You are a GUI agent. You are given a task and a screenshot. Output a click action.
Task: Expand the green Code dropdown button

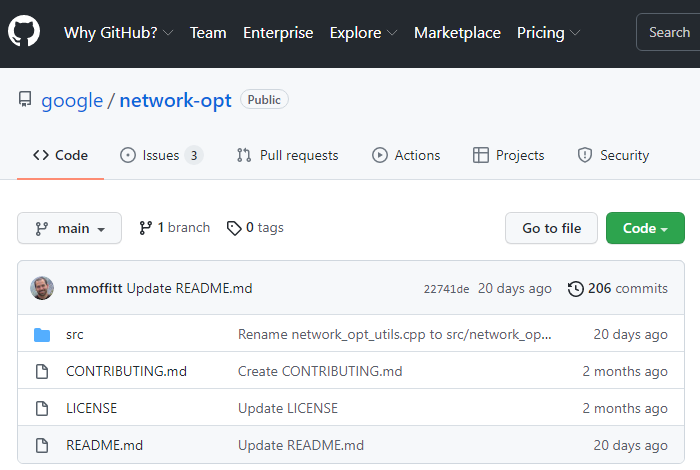click(645, 228)
